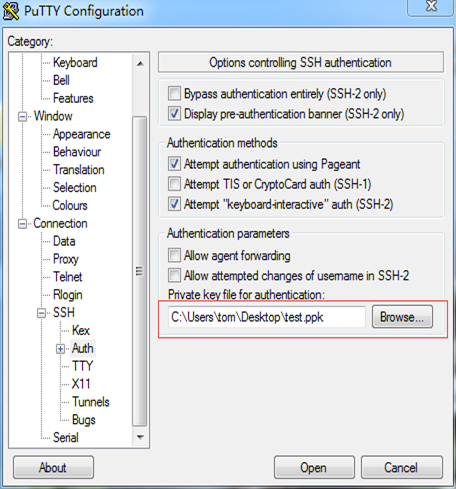
Task: Open Serial settings
Action: click(x=66, y=438)
